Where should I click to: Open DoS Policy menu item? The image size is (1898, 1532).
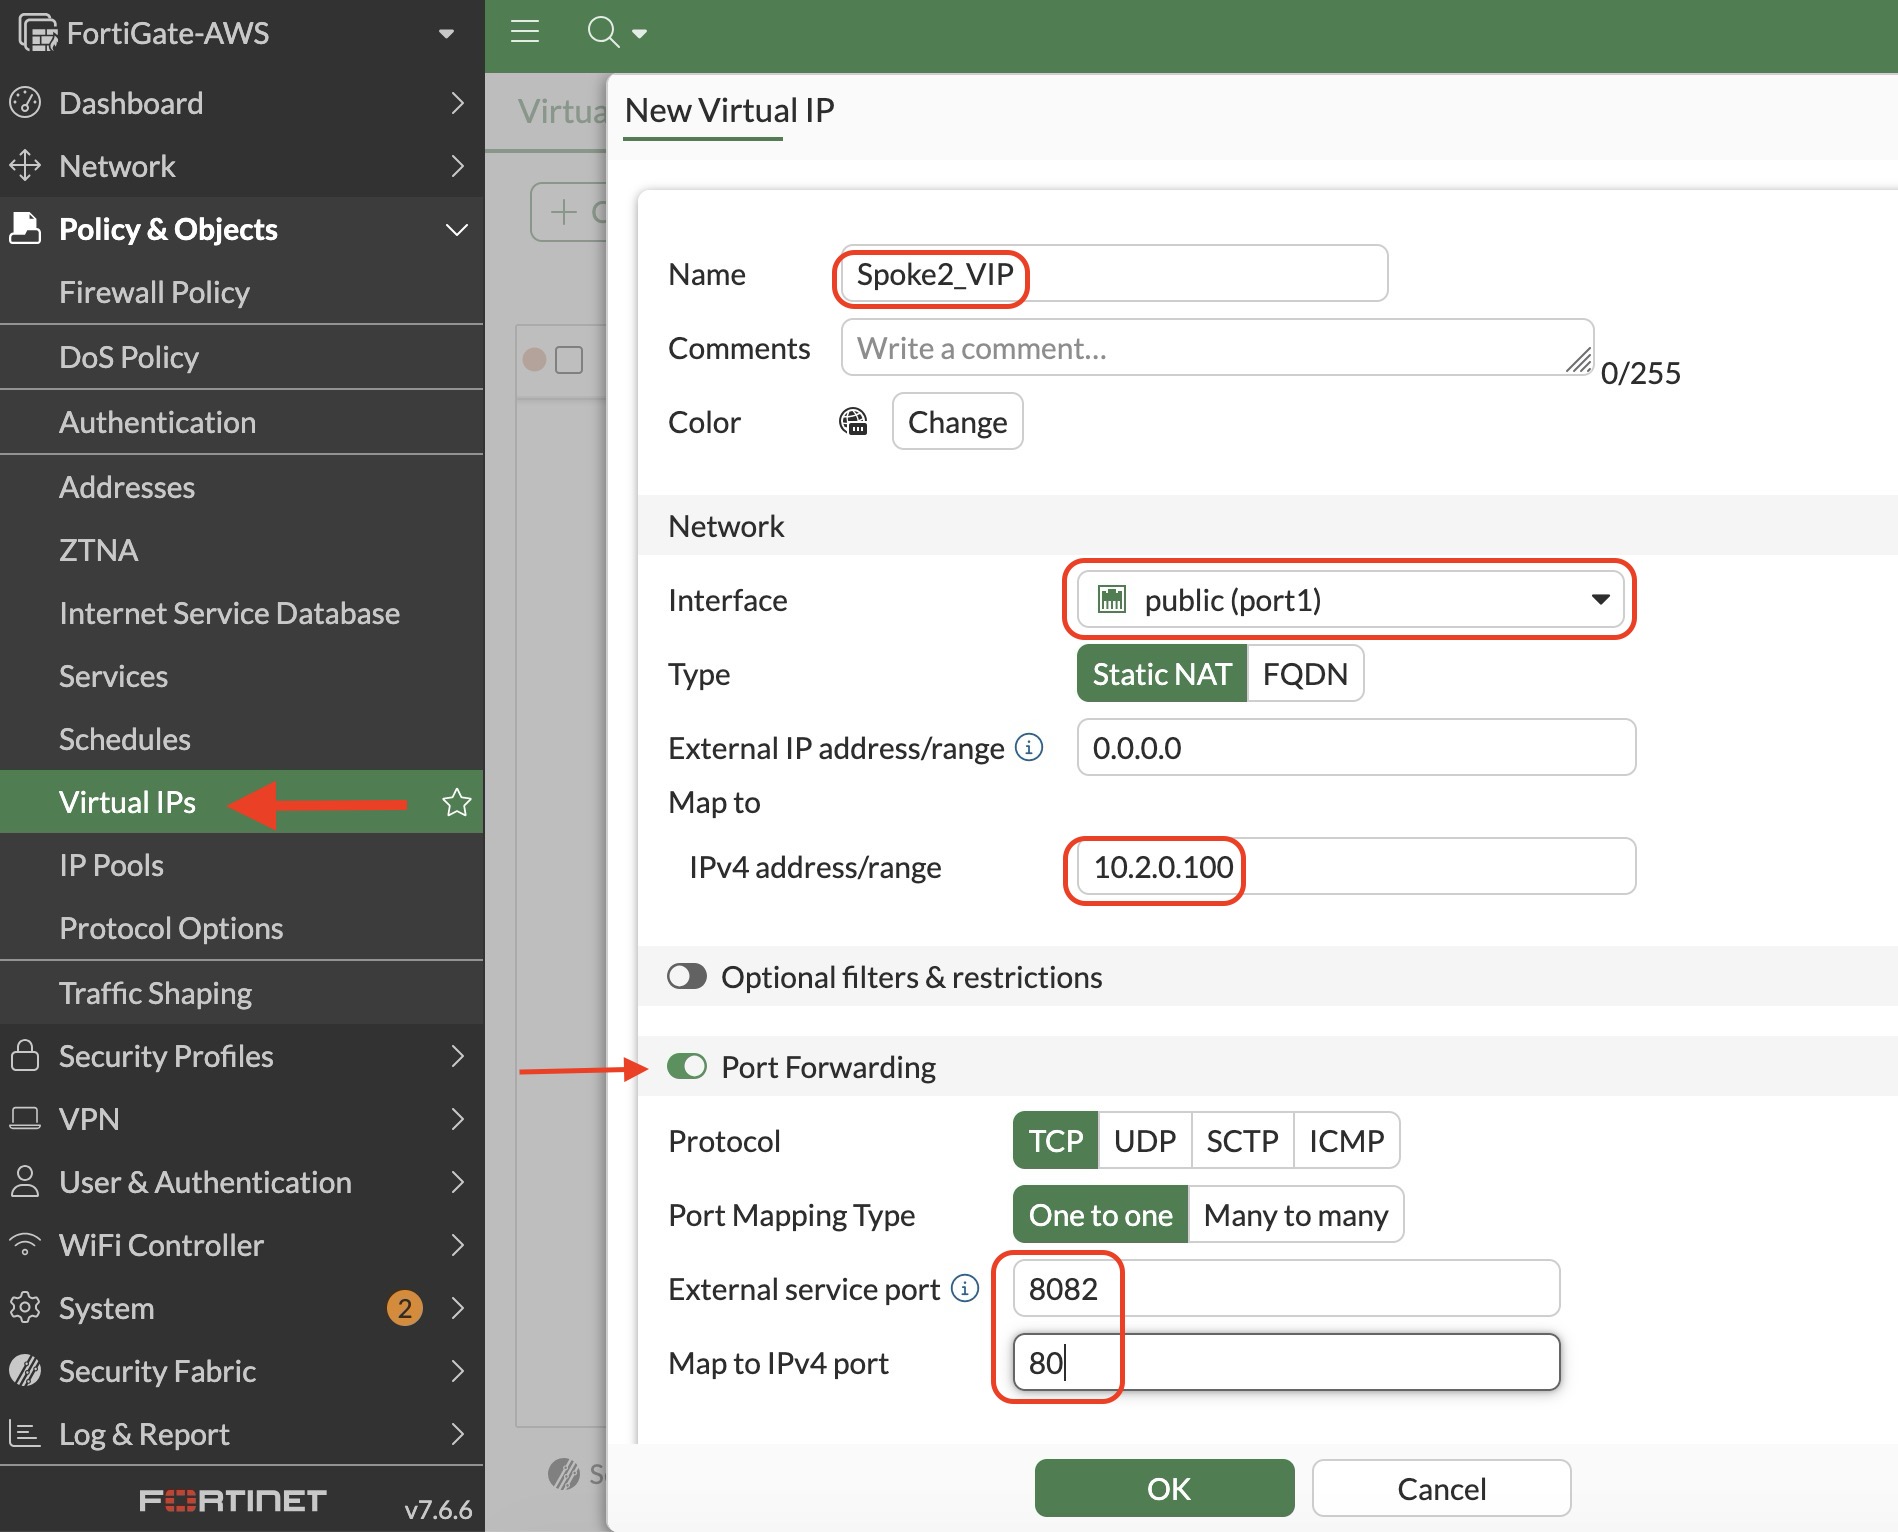click(241, 356)
